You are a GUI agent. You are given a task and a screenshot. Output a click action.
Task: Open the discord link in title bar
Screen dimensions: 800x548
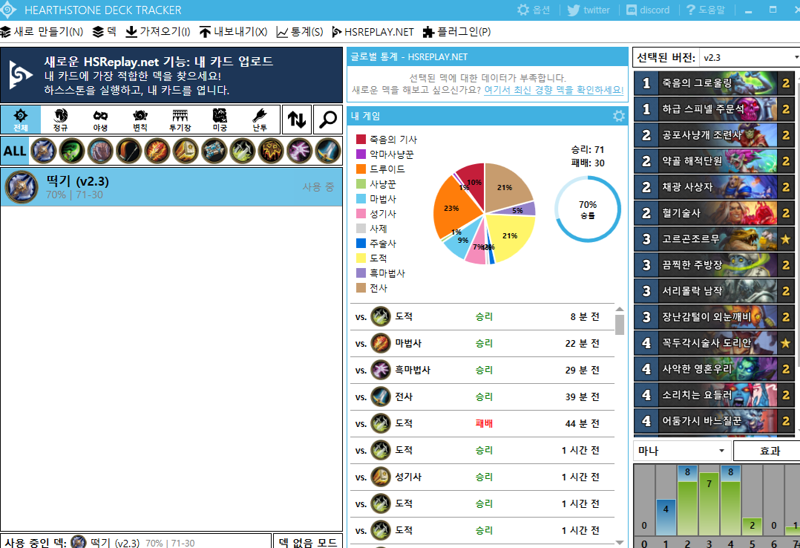tap(648, 10)
